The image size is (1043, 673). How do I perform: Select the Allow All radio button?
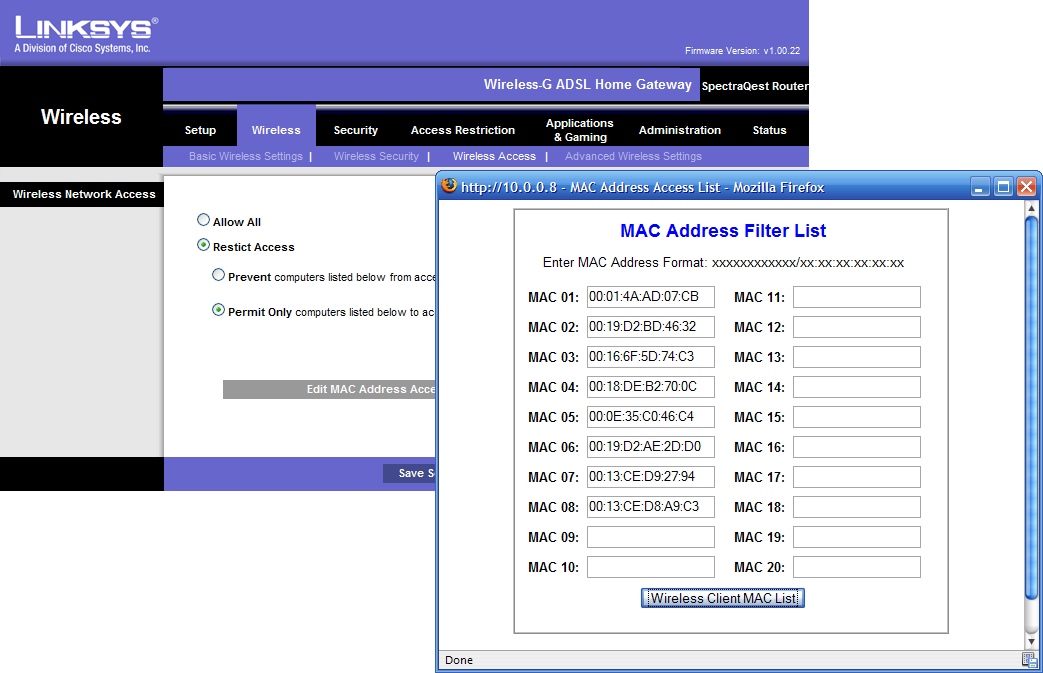coord(204,221)
